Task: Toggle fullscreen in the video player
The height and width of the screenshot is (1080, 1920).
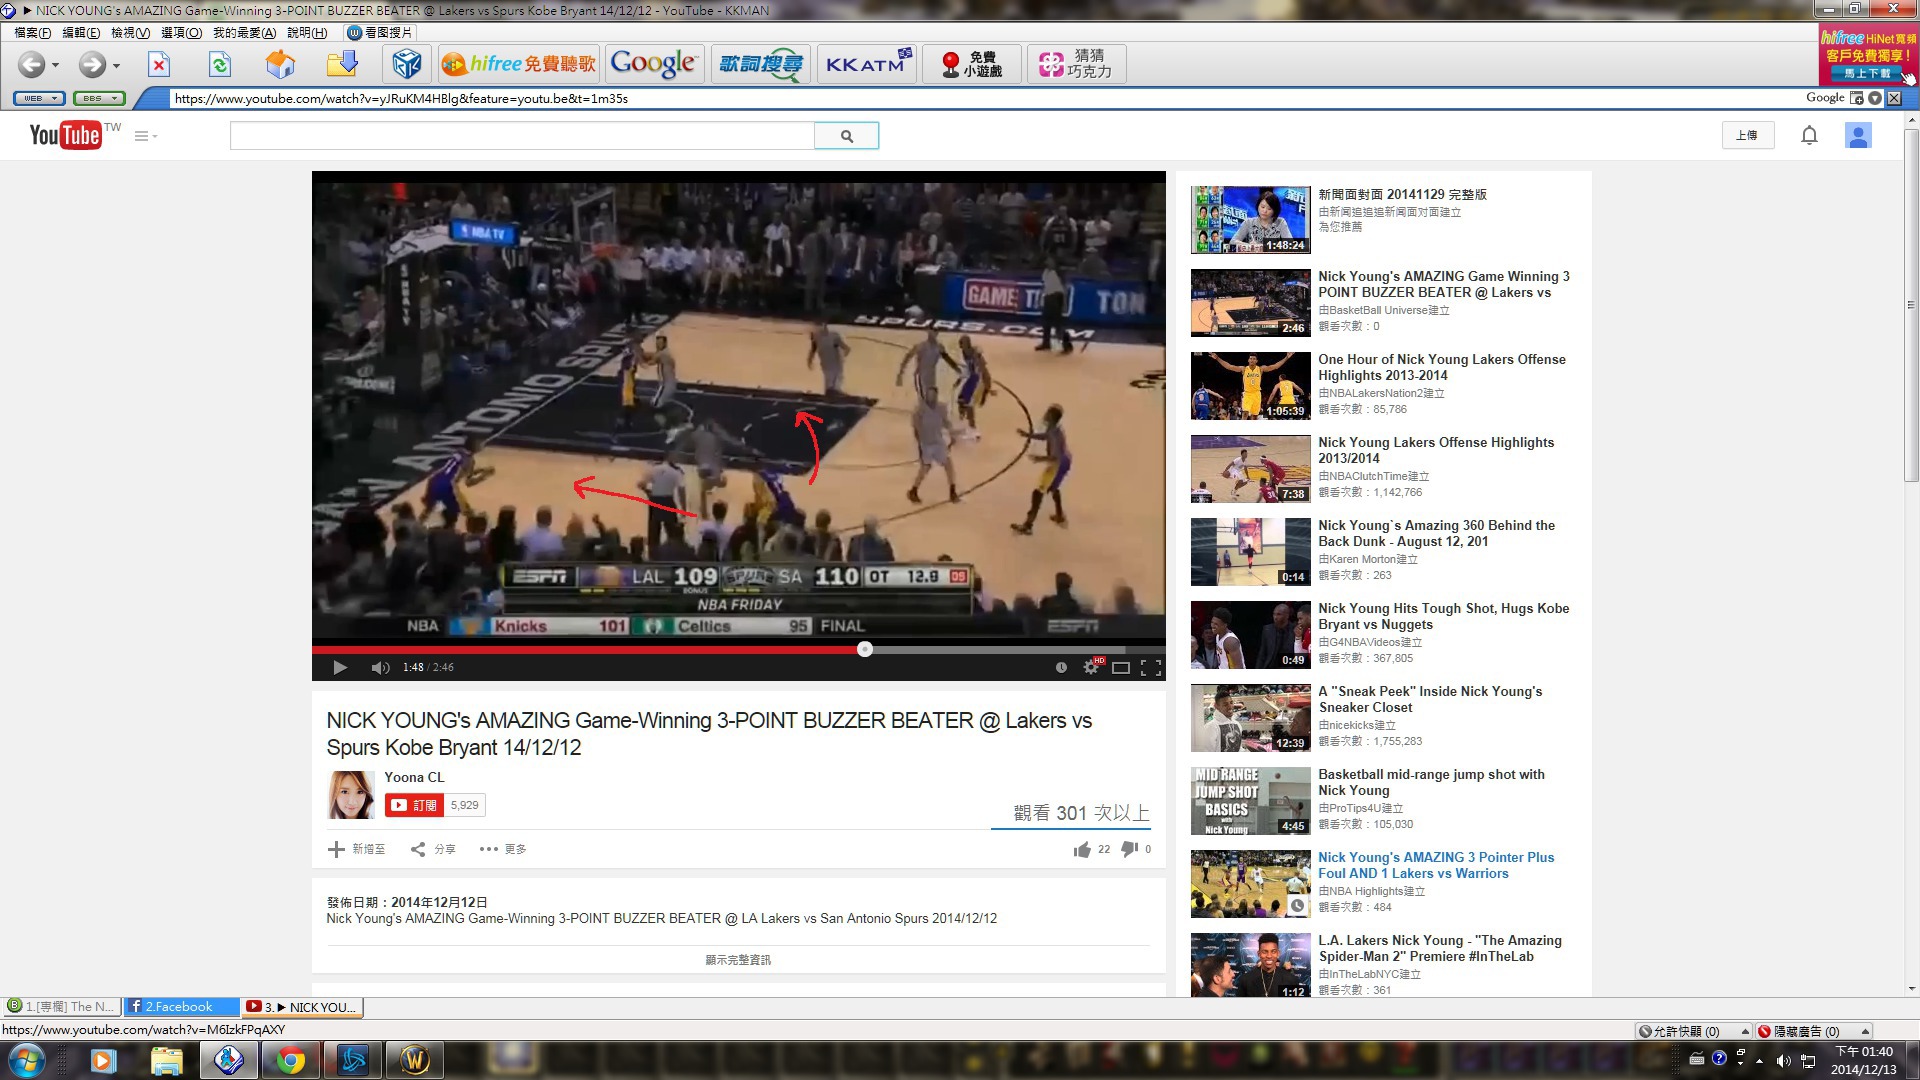Action: 1151,668
